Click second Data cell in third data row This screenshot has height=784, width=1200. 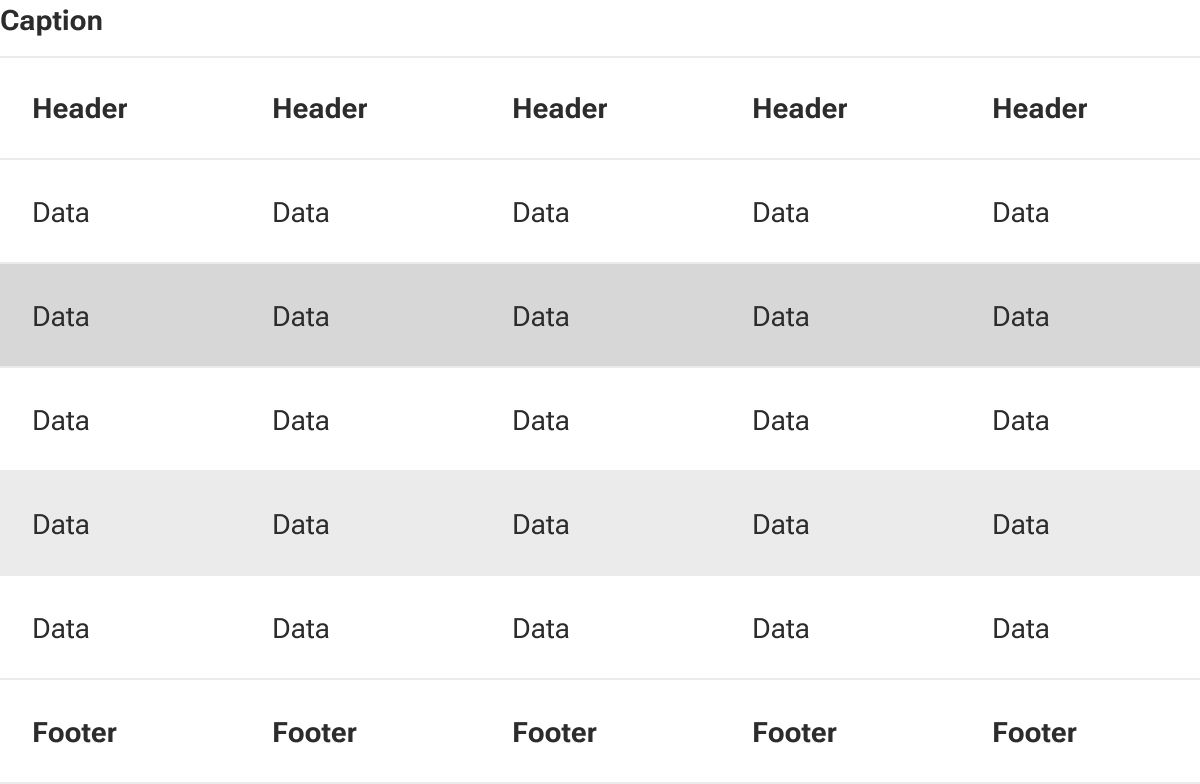tap(360, 420)
